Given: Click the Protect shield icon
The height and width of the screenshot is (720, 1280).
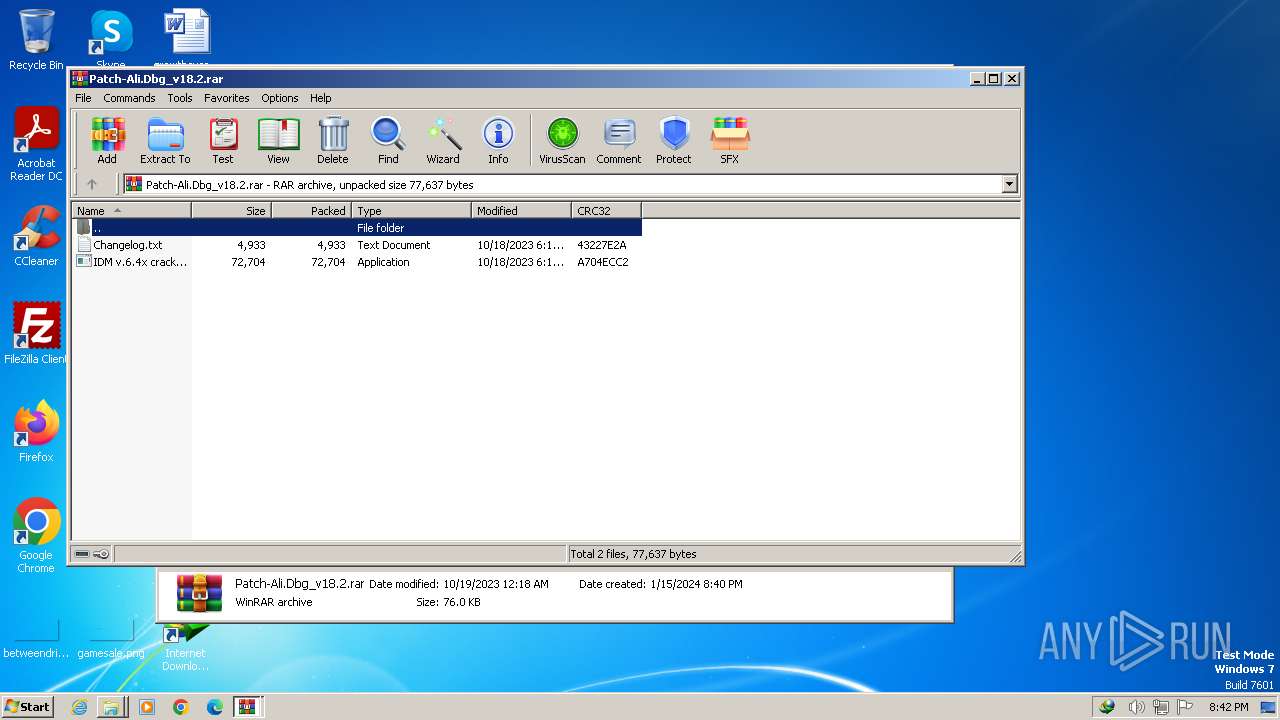Looking at the screenshot, I should click(x=674, y=140).
